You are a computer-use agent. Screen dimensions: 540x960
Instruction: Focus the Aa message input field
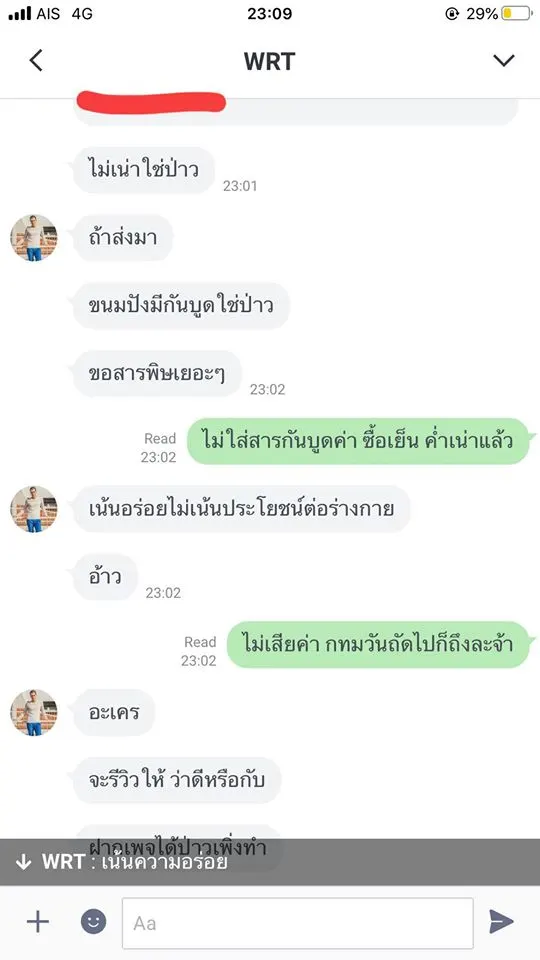298,923
